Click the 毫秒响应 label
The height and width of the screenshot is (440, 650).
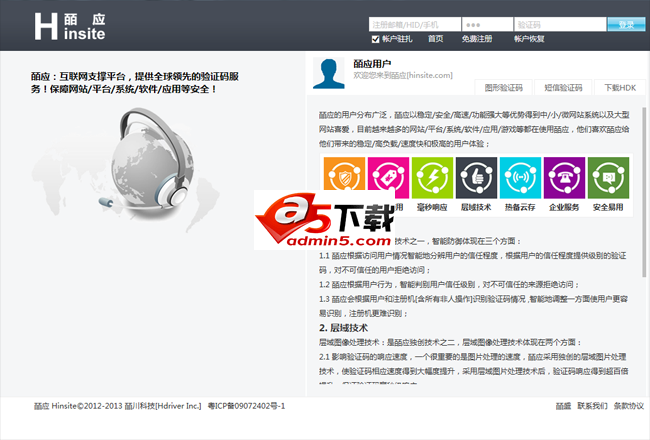[432, 207]
